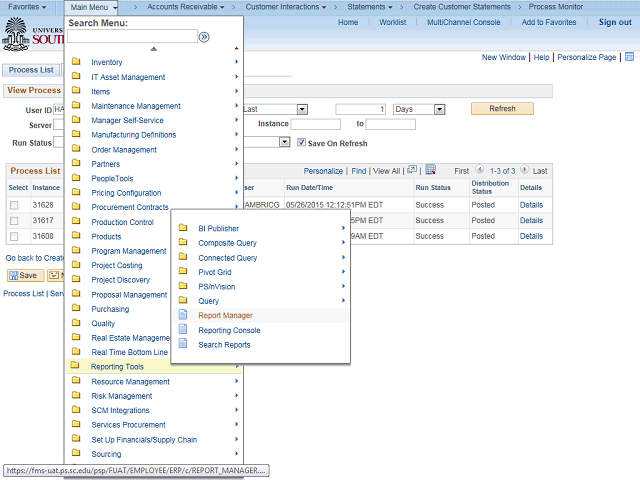Toggle the Save On Refresh checkbox
The height and width of the screenshot is (480, 640).
301,143
